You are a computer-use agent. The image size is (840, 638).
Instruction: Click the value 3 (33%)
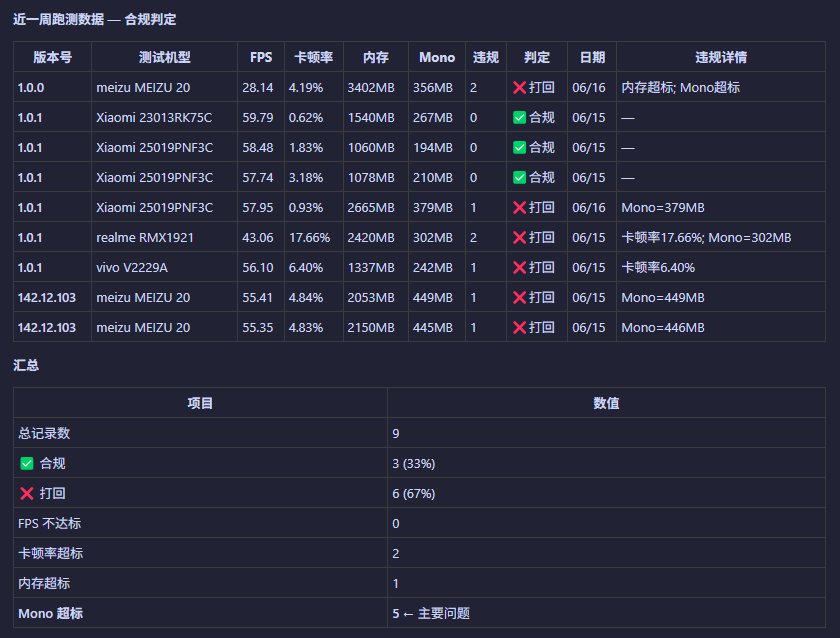(414, 463)
